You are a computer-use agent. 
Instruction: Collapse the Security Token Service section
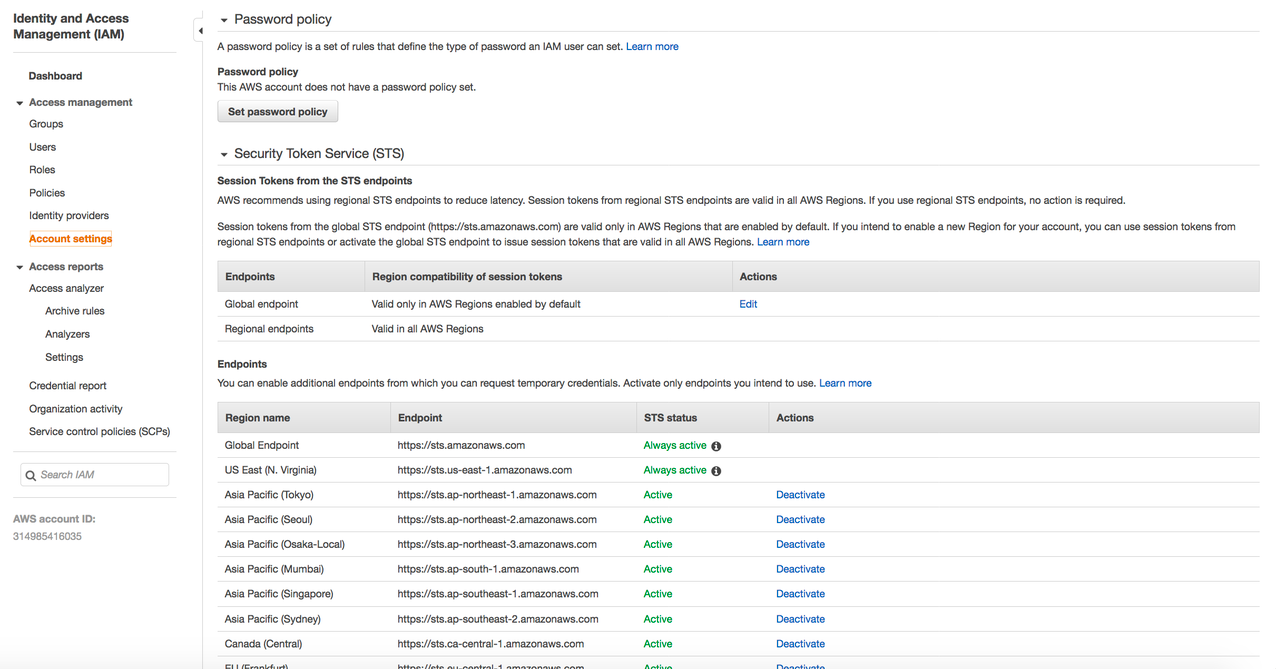pyautogui.click(x=224, y=154)
